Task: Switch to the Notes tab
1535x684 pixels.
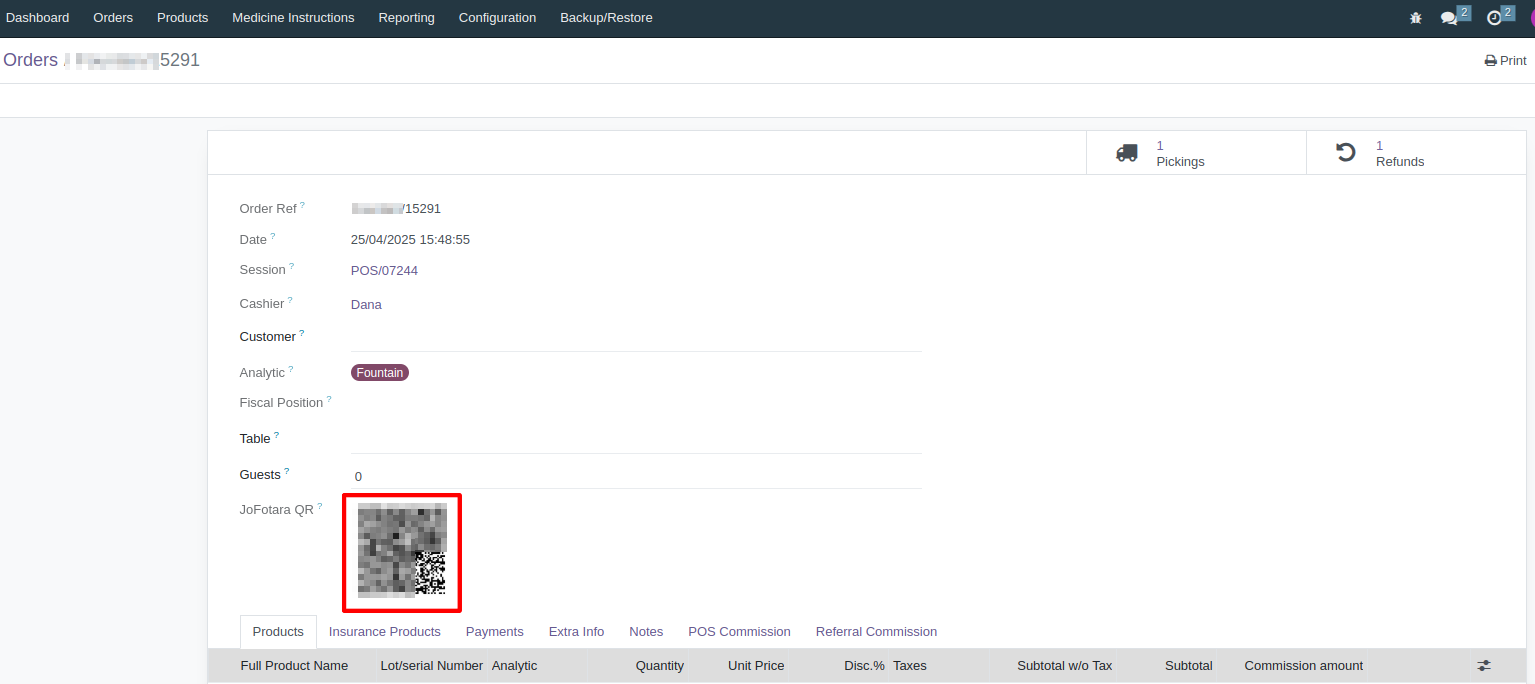Action: 646,632
